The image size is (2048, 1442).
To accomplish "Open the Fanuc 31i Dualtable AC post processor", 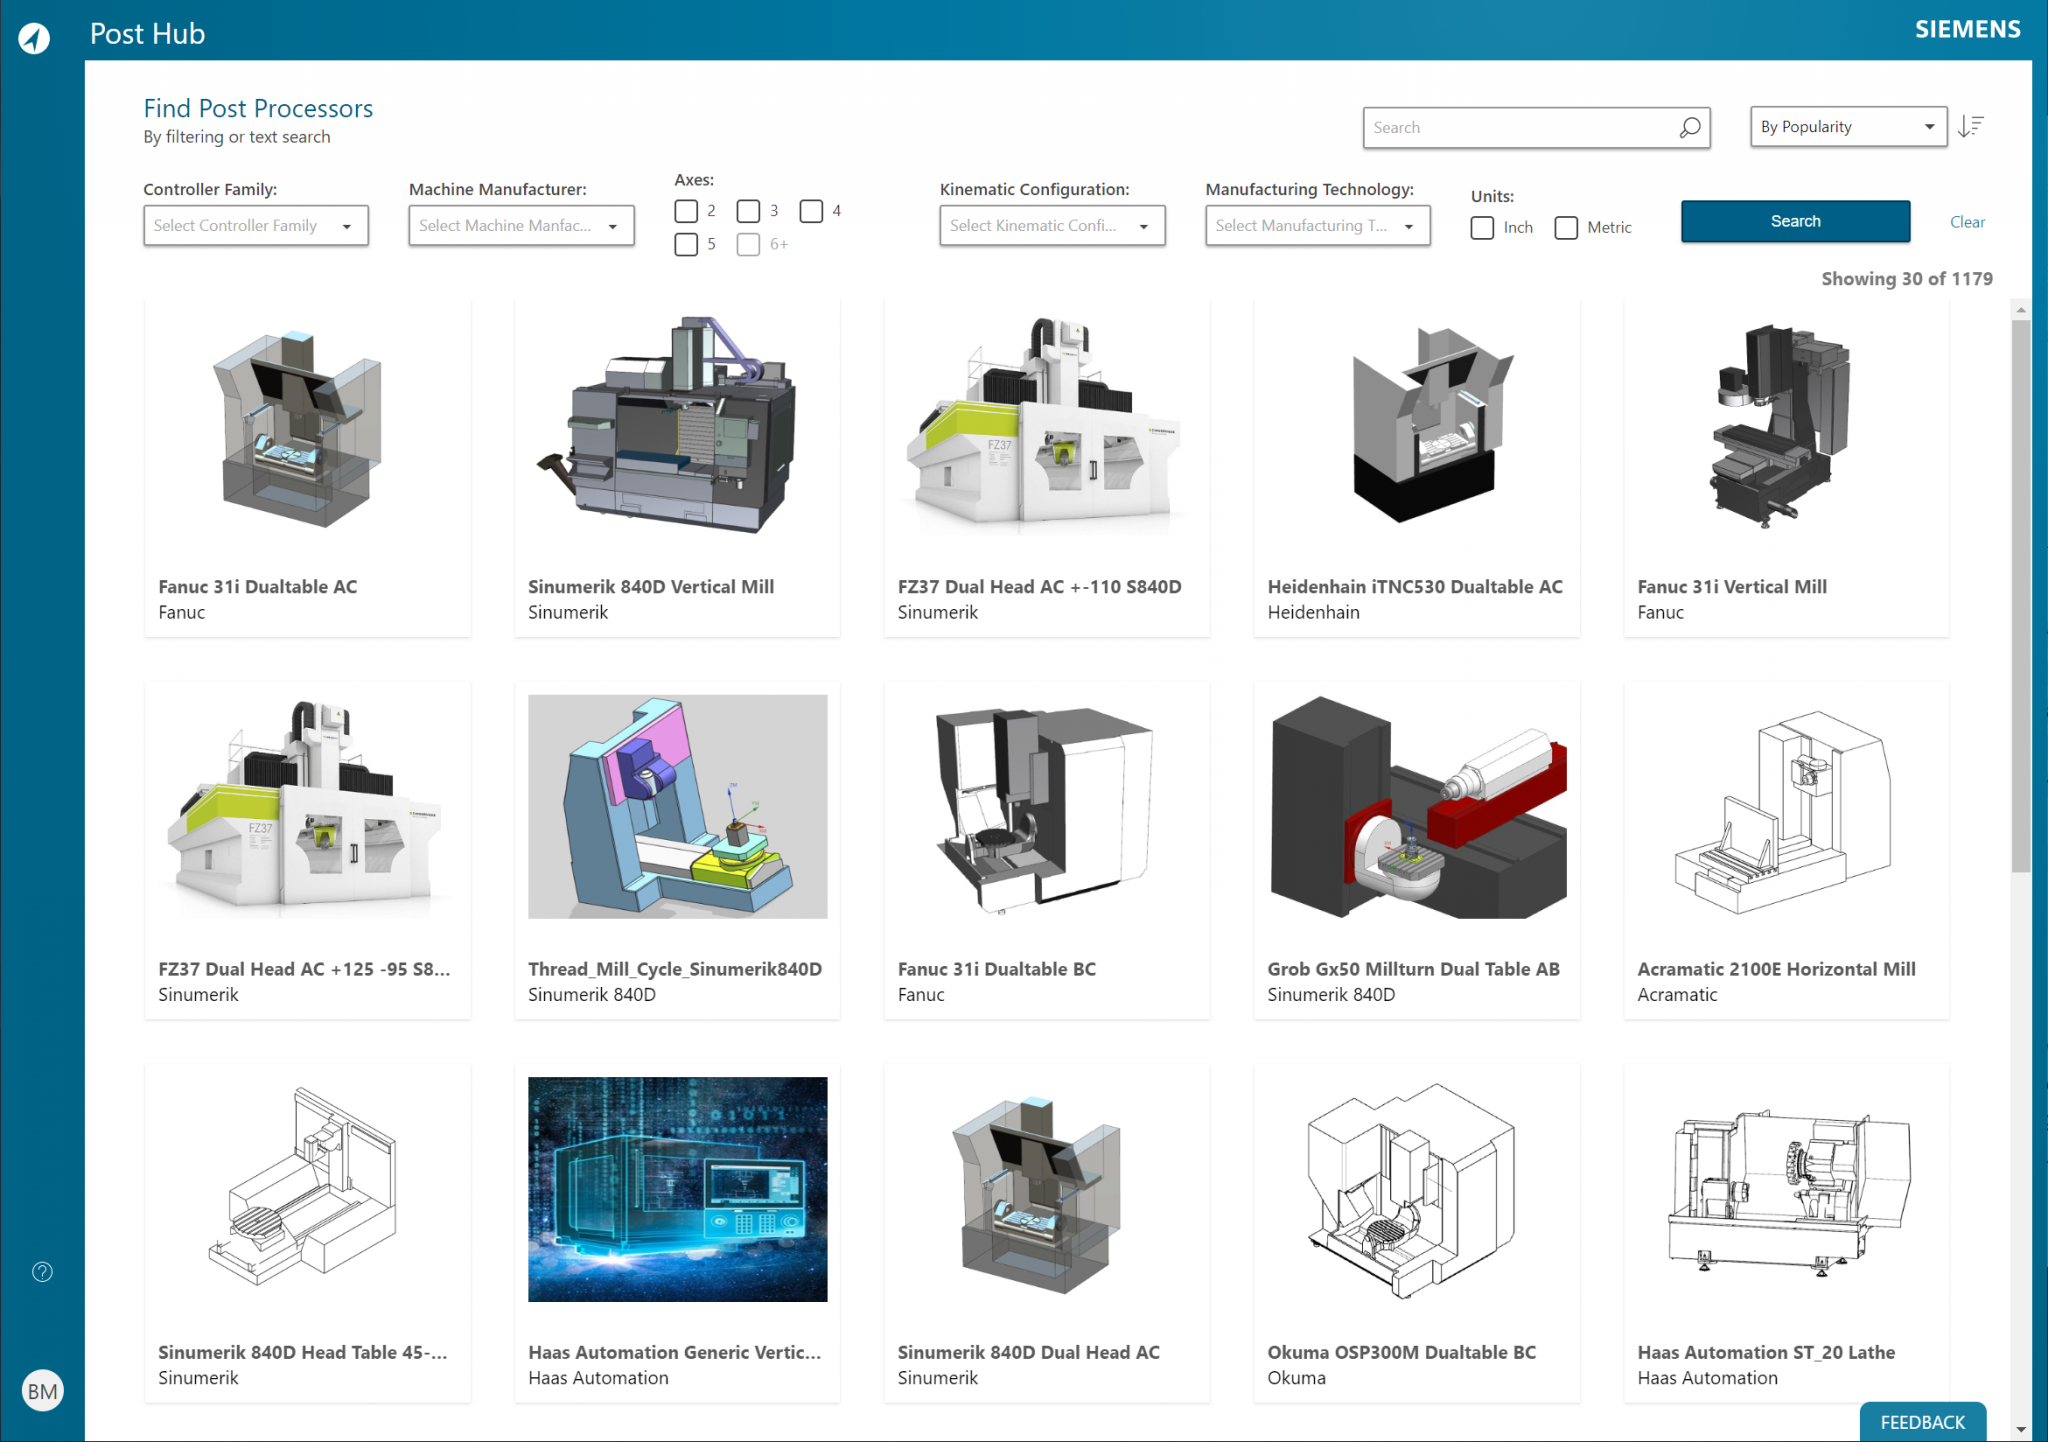I will click(306, 467).
